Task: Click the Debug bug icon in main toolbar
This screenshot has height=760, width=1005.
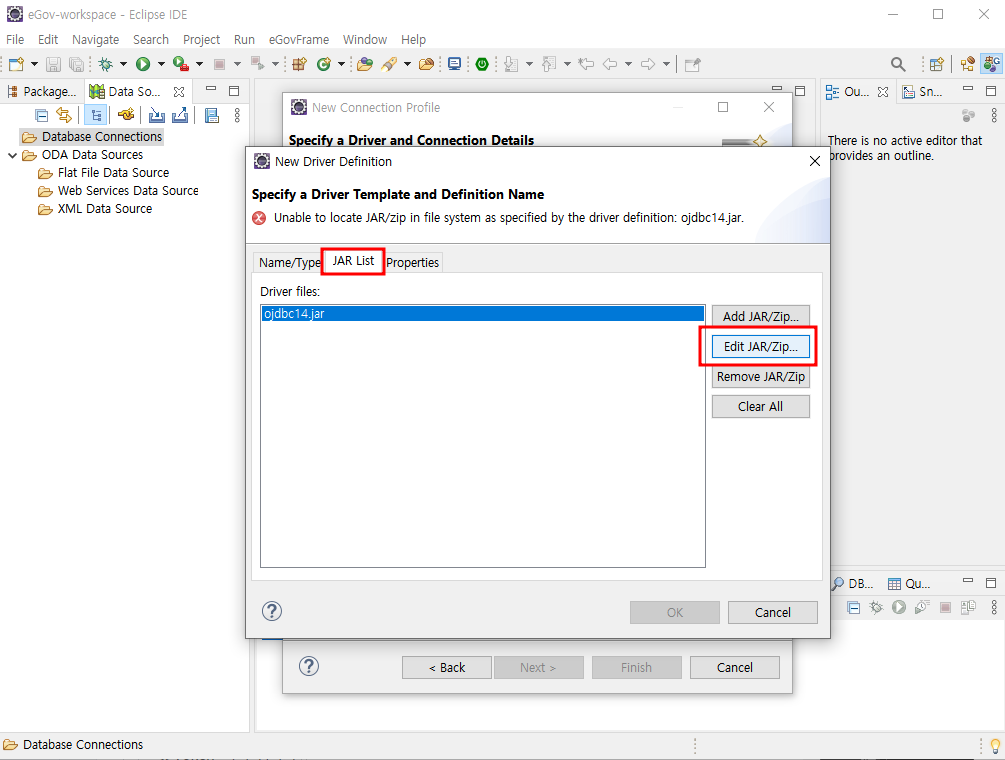Action: point(106,64)
